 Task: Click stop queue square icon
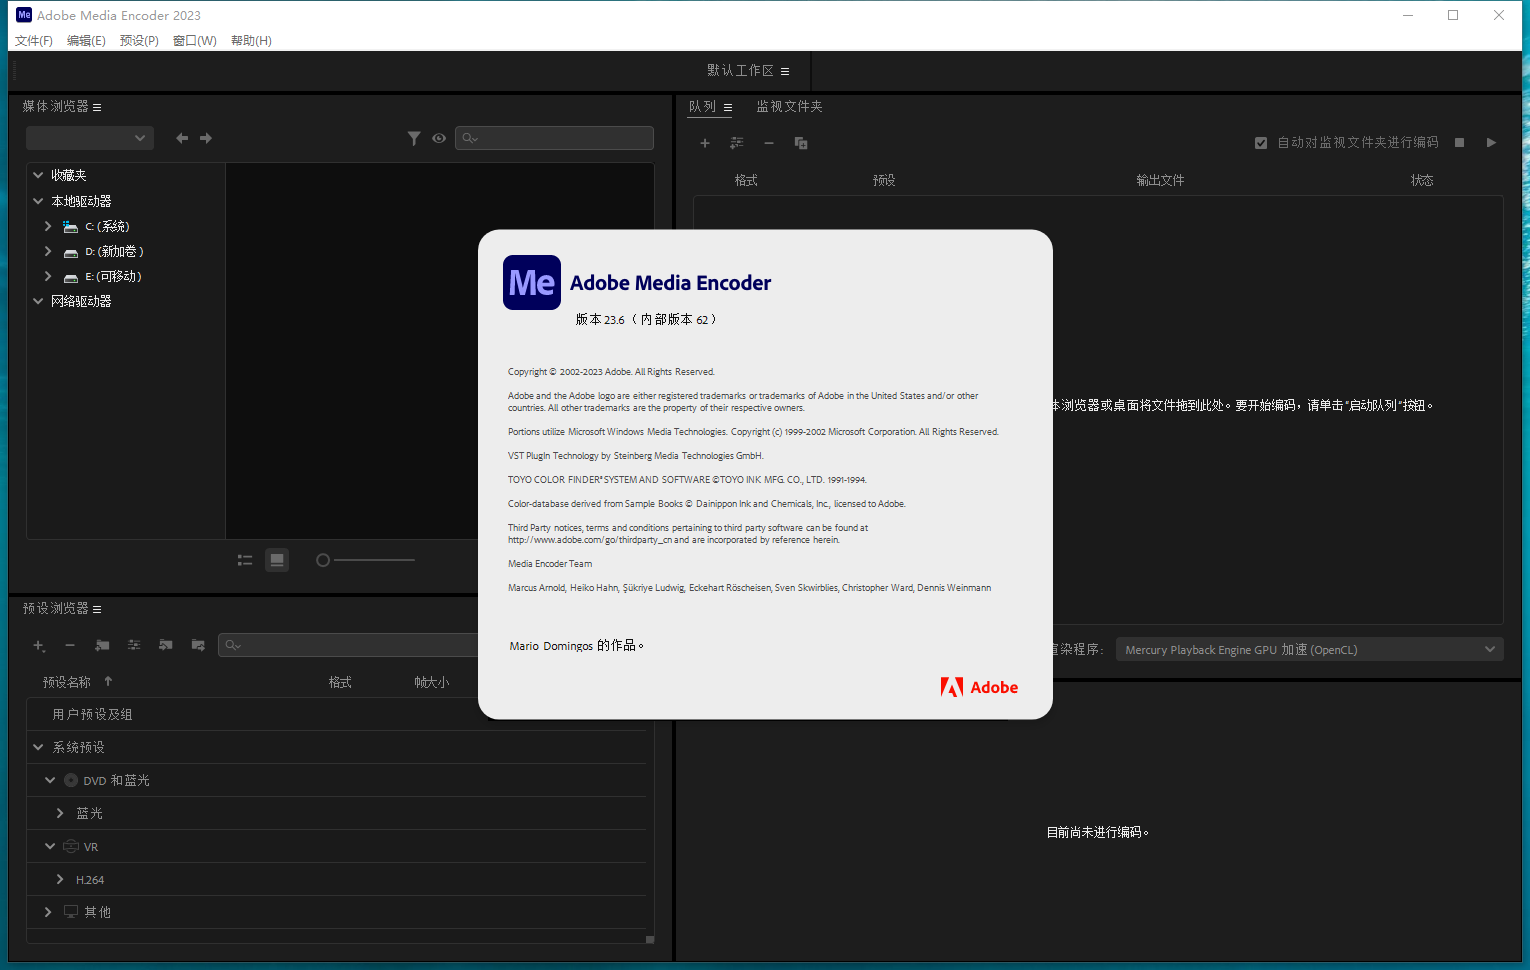click(x=1460, y=143)
